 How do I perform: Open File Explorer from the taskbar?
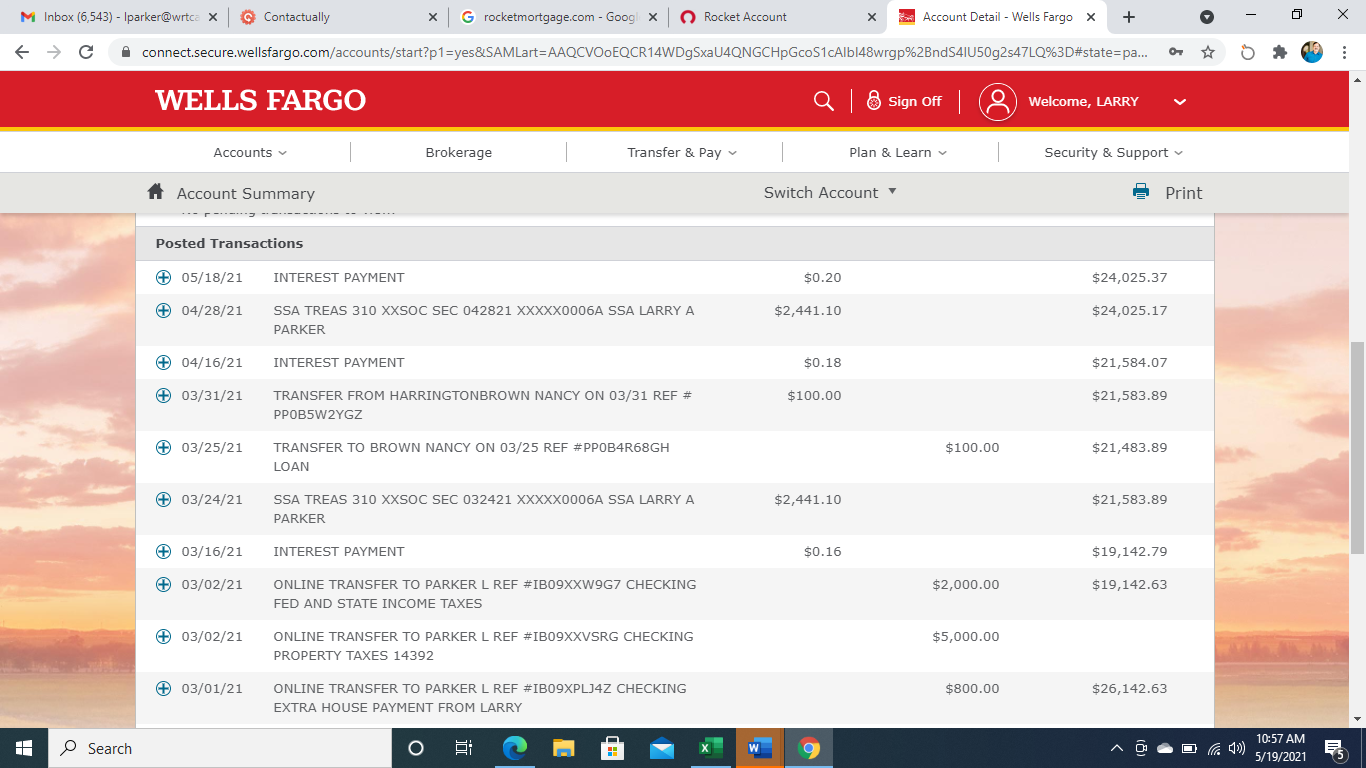[x=563, y=748]
